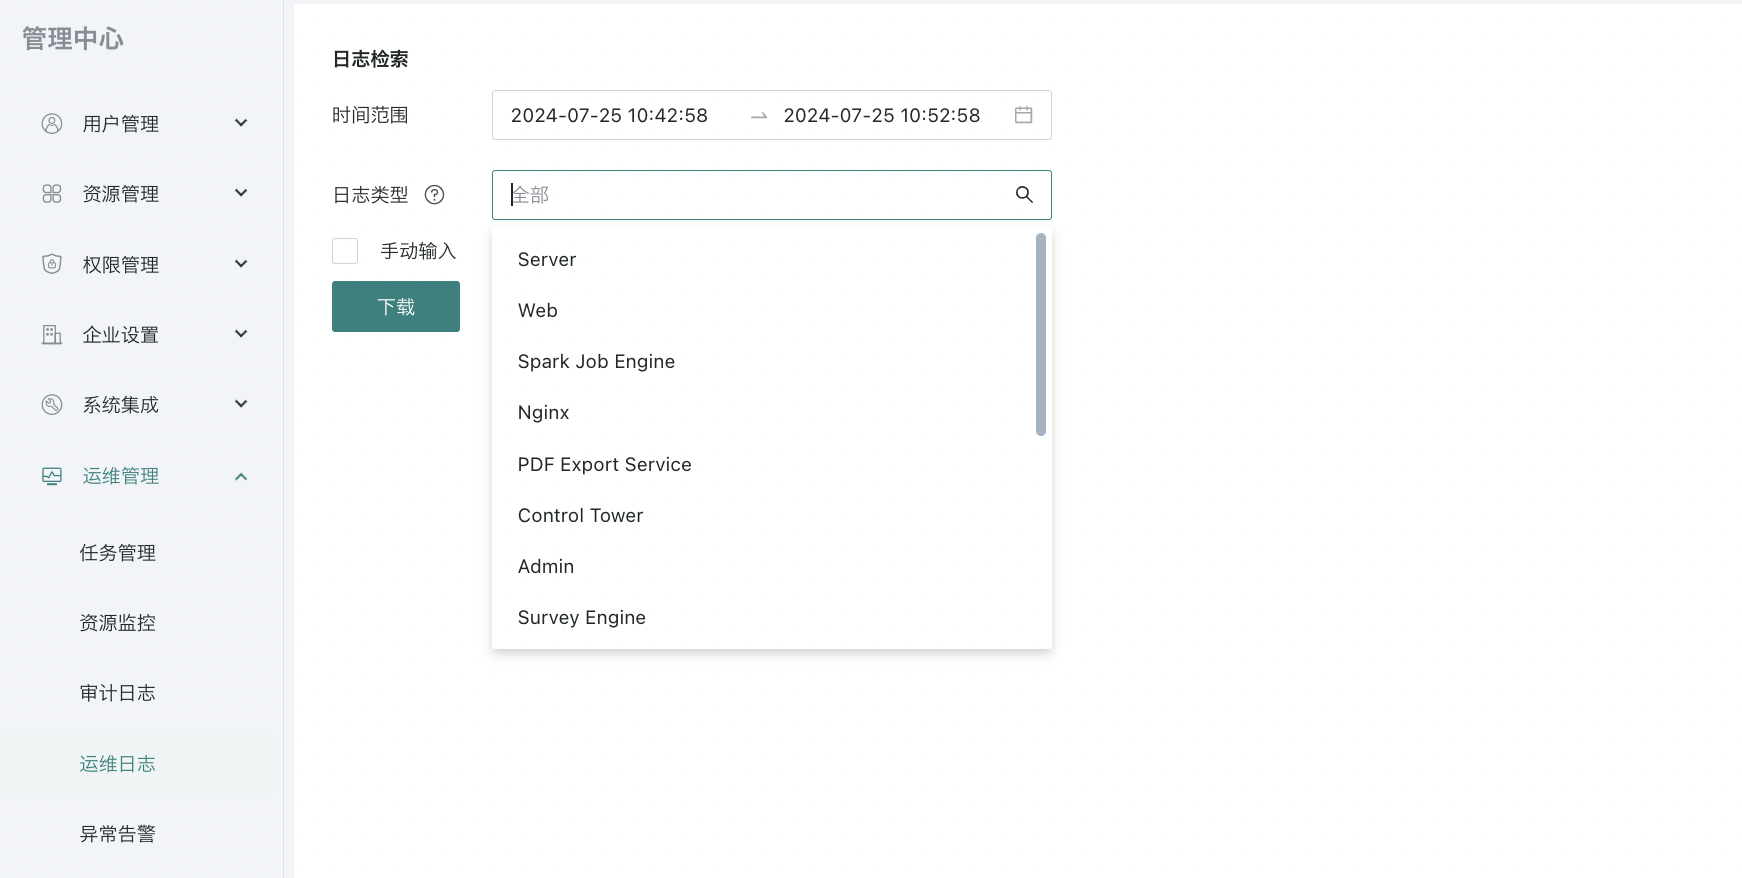Image resolution: width=1742 pixels, height=878 pixels.
Task: Click the user management person icon
Action: click(x=52, y=123)
